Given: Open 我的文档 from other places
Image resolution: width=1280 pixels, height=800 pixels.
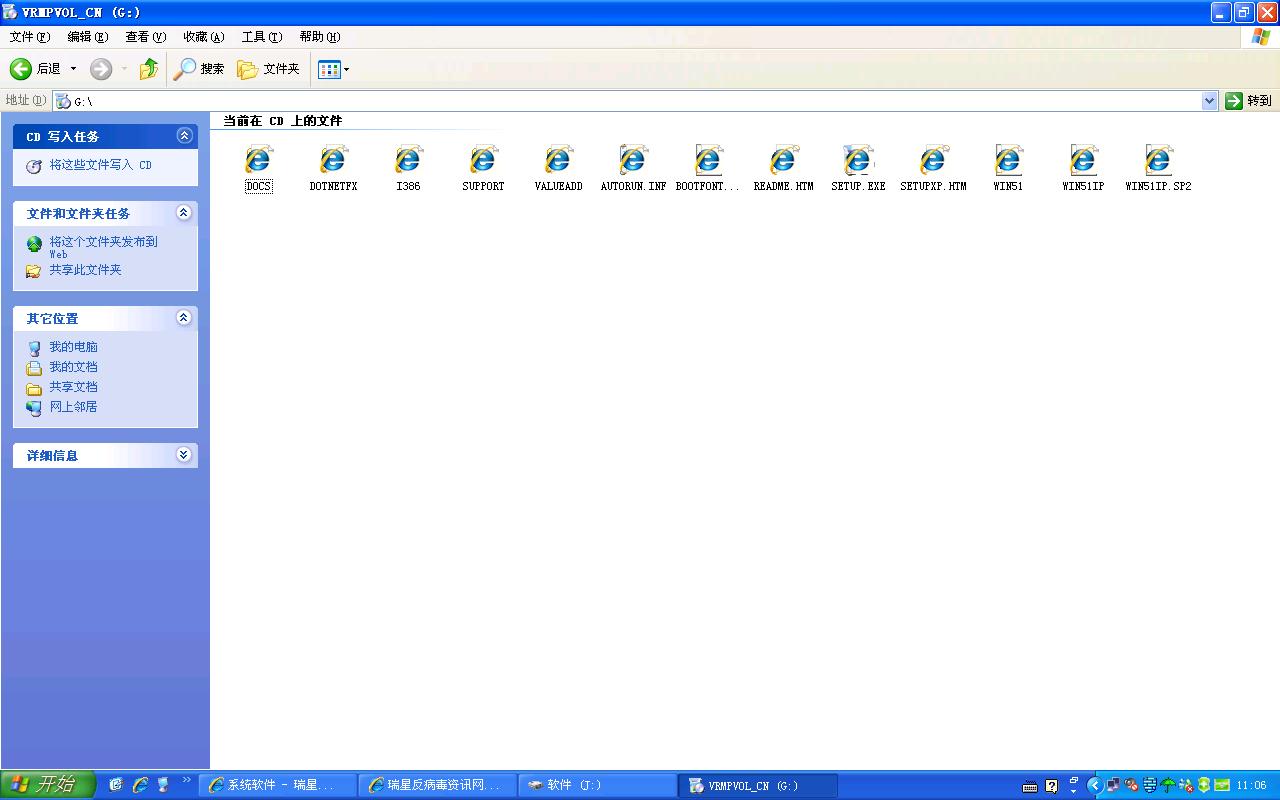Looking at the screenshot, I should [x=74, y=367].
